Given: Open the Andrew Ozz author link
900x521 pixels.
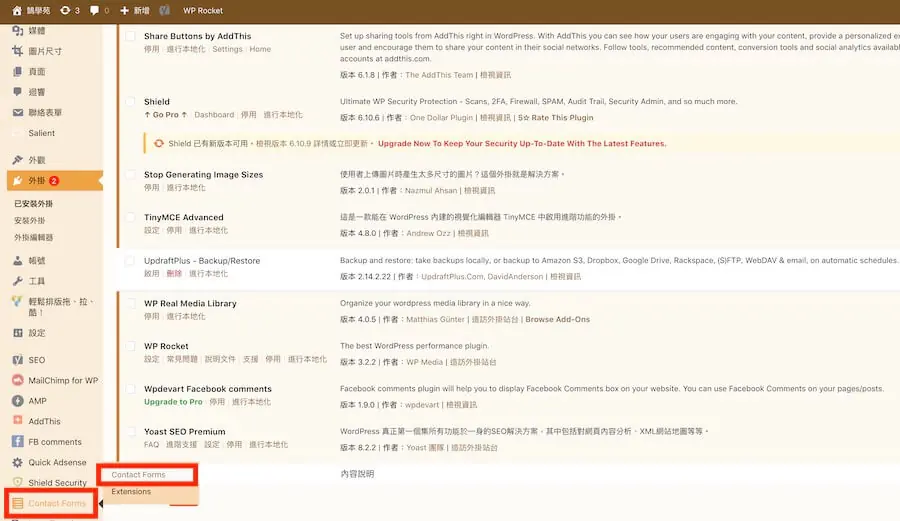Looking at the screenshot, I should (428, 234).
